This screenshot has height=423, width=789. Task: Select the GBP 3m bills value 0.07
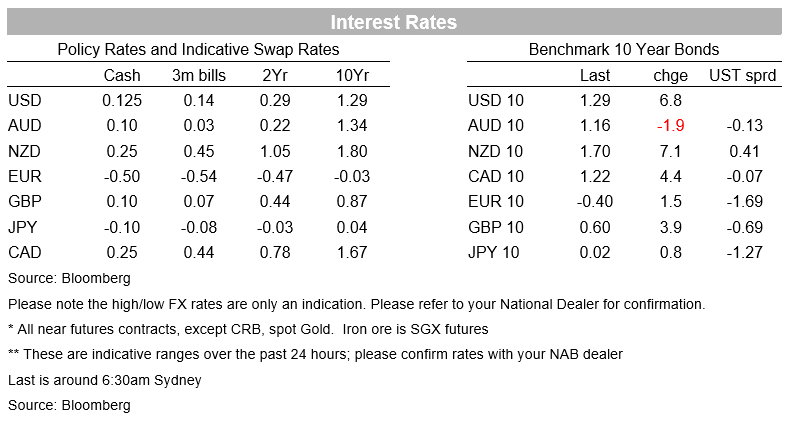coord(199,202)
